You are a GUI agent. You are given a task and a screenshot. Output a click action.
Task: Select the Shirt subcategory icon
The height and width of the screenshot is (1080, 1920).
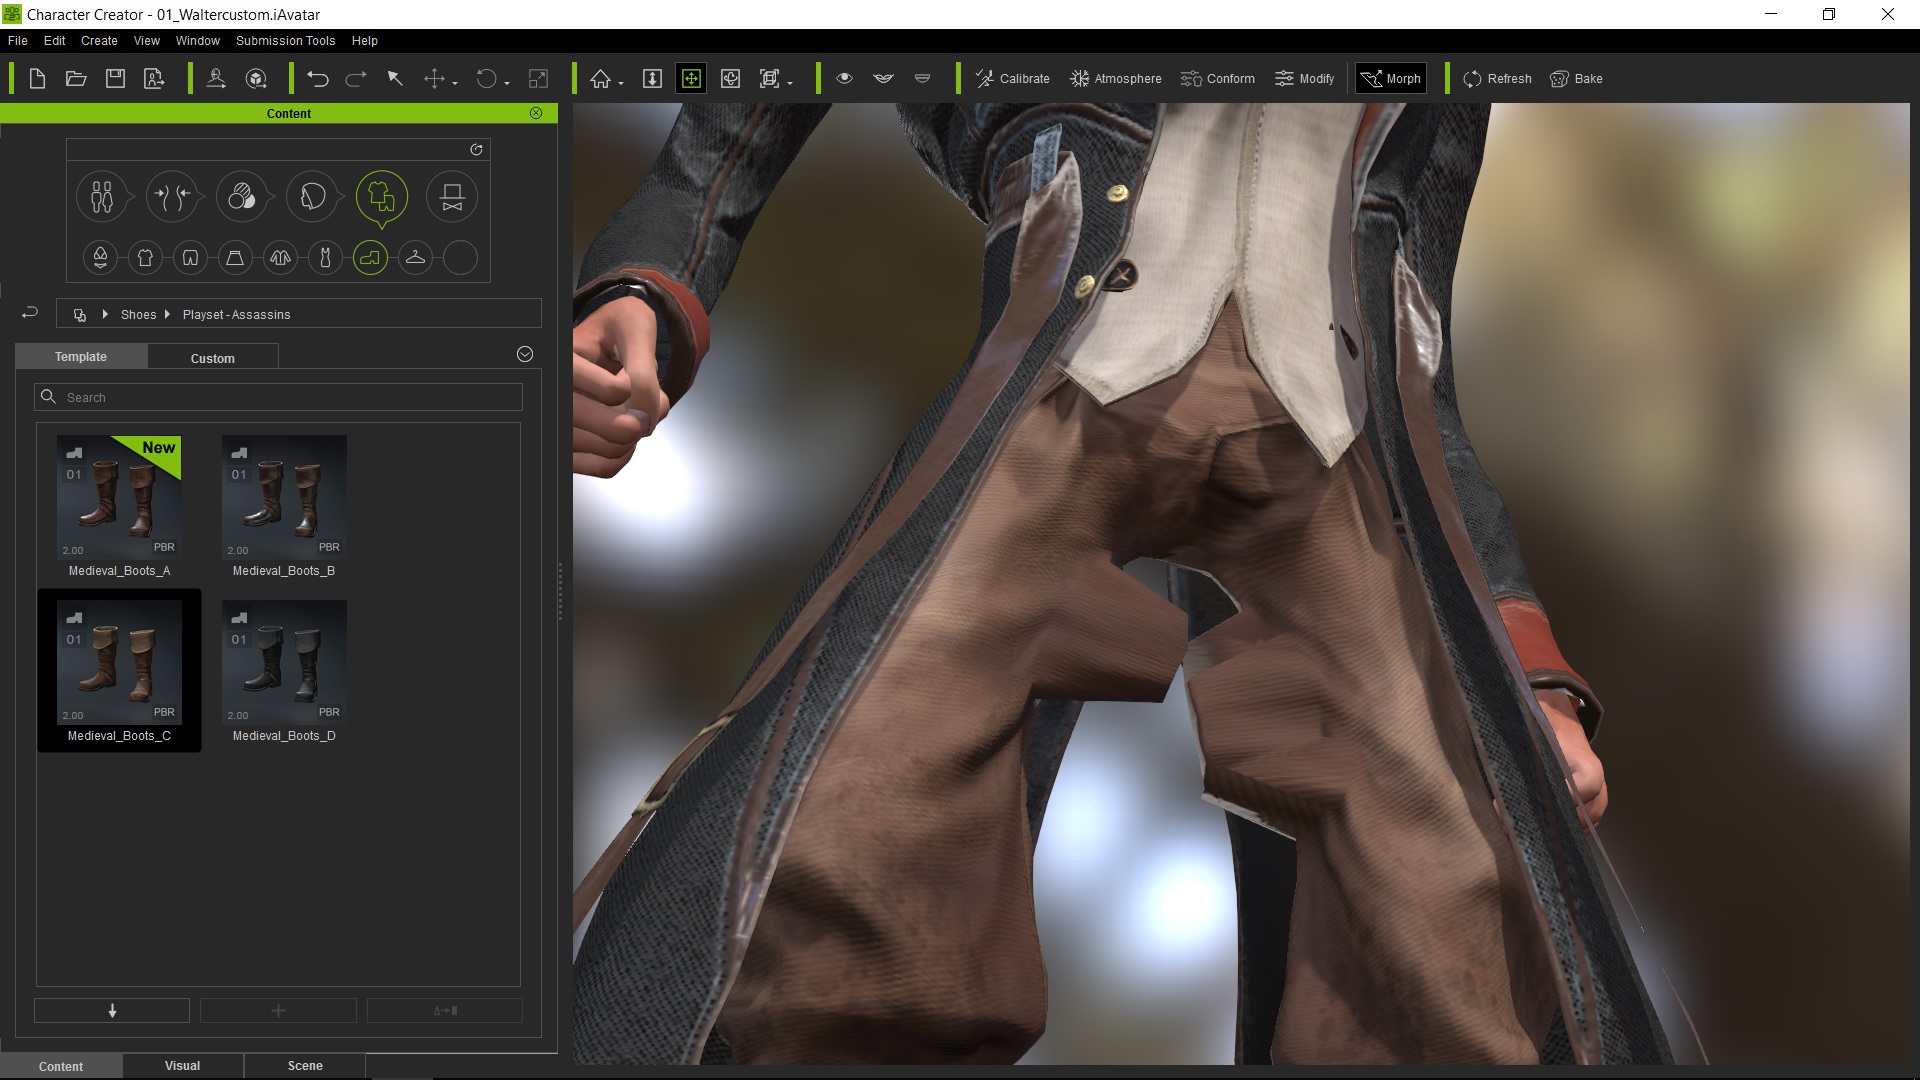click(145, 258)
